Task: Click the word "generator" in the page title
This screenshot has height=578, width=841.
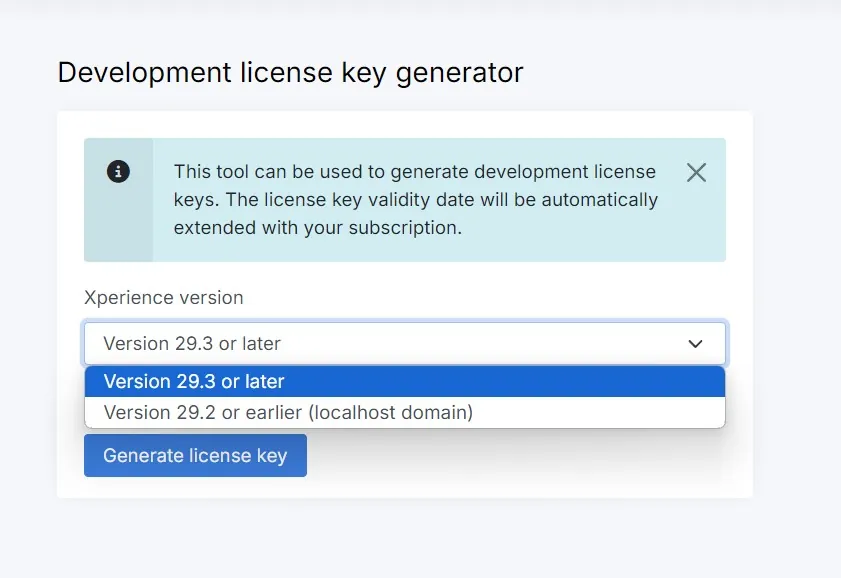Action: (x=459, y=73)
